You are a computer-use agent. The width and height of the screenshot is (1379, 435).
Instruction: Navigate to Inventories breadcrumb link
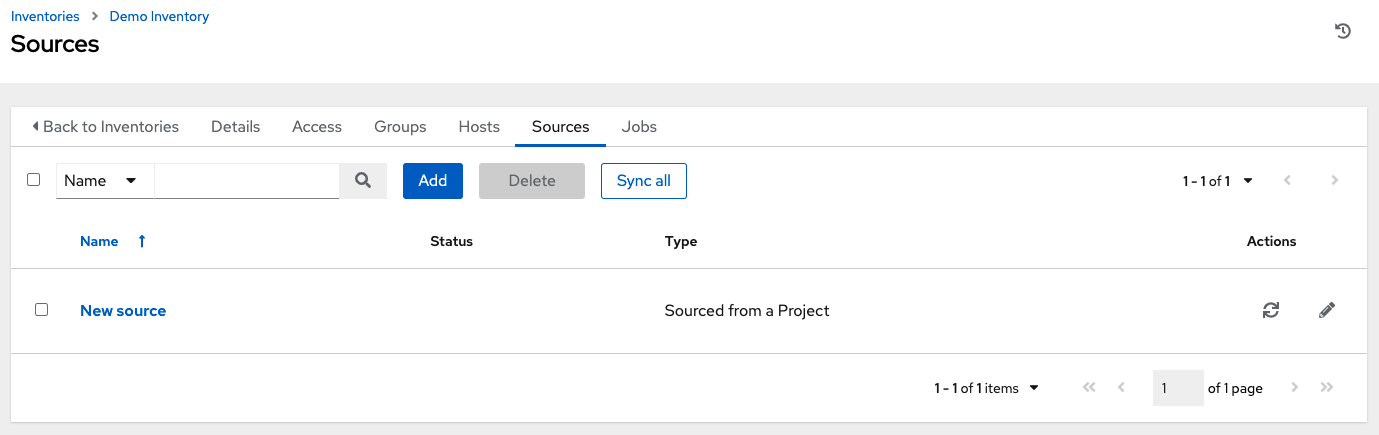click(x=45, y=17)
